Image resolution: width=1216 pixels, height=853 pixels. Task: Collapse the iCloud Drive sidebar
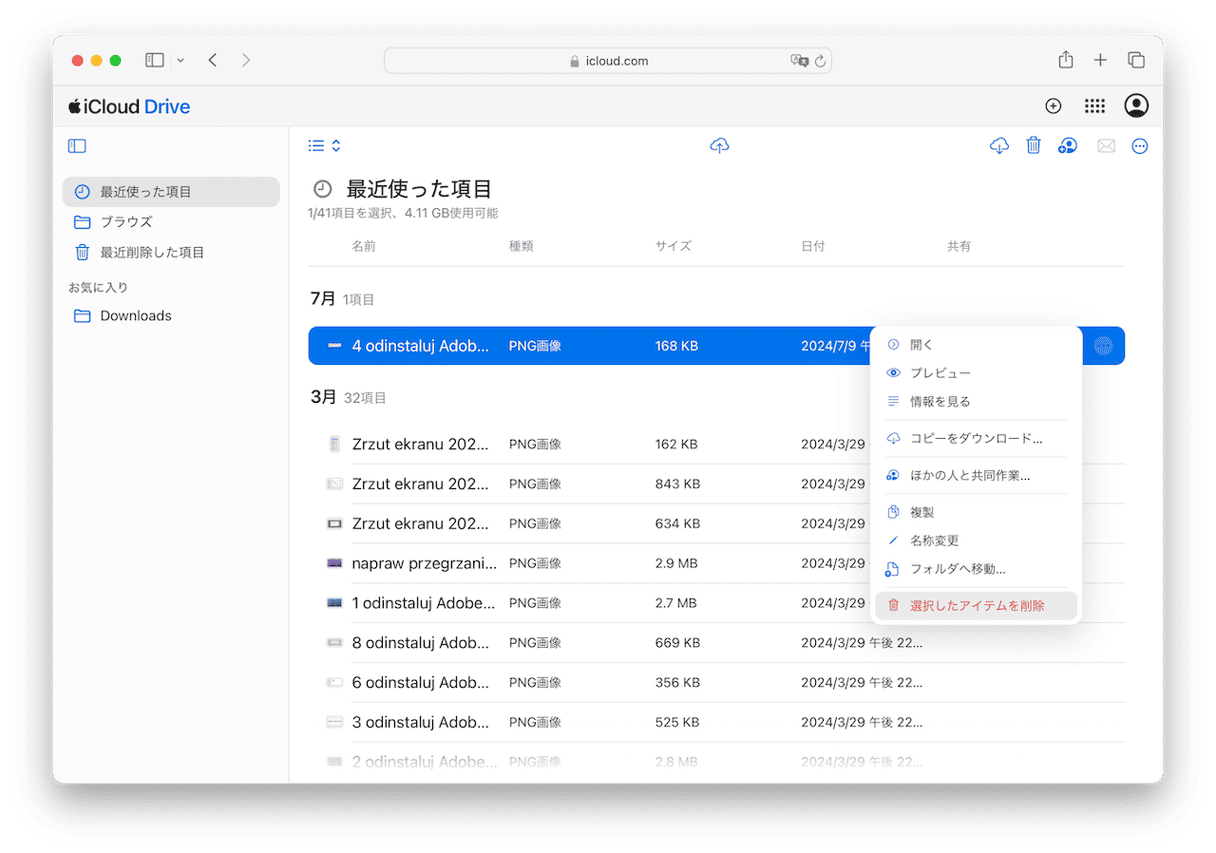coord(77,146)
